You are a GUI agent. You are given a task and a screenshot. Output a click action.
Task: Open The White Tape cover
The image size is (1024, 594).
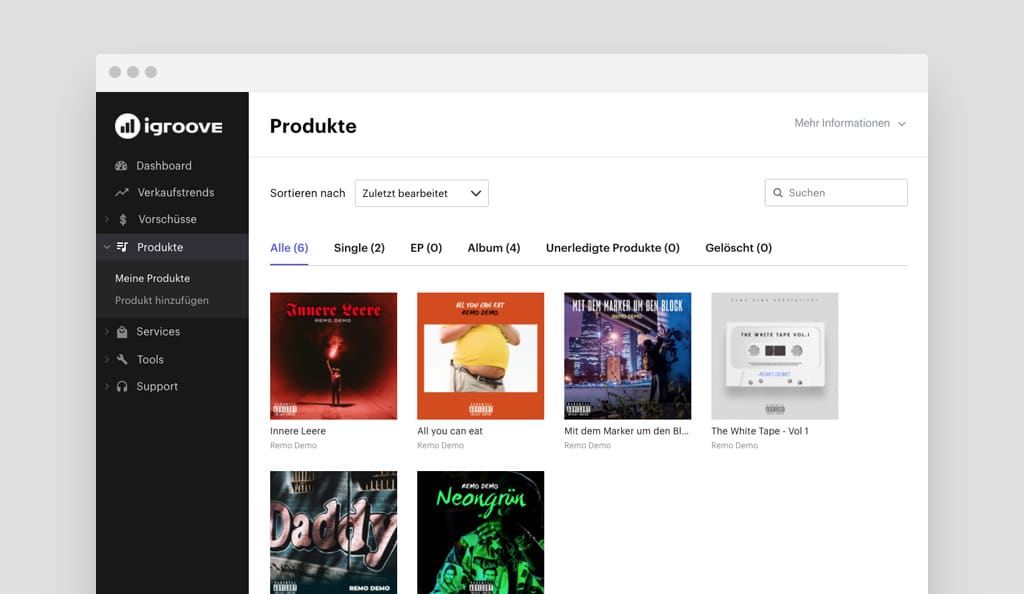775,356
